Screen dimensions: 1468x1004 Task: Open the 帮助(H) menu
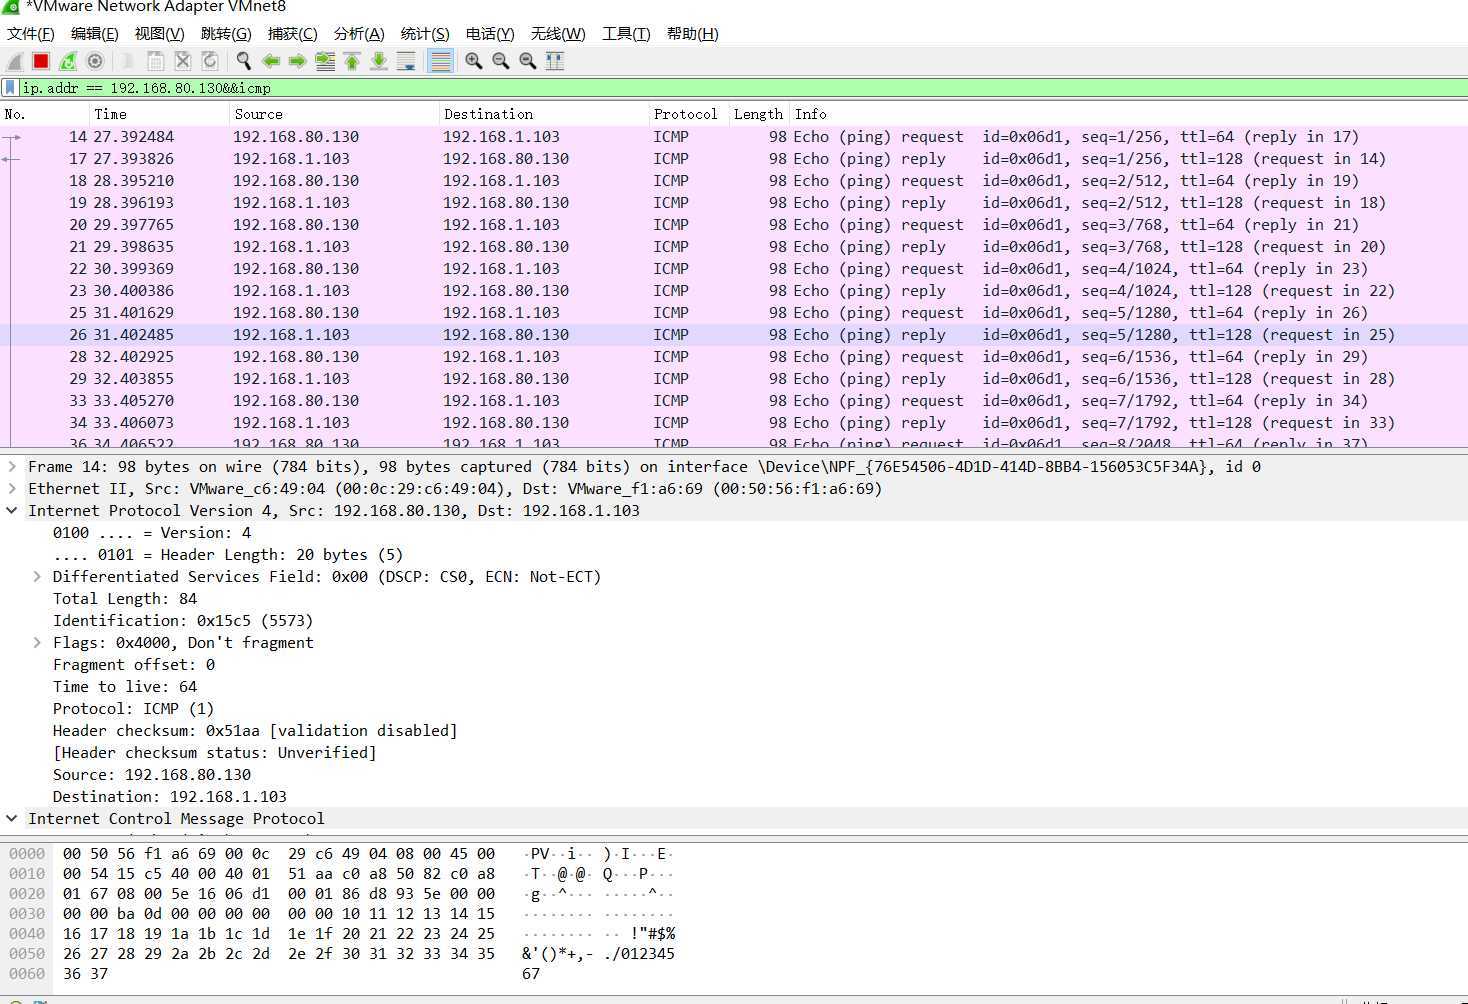pos(693,33)
